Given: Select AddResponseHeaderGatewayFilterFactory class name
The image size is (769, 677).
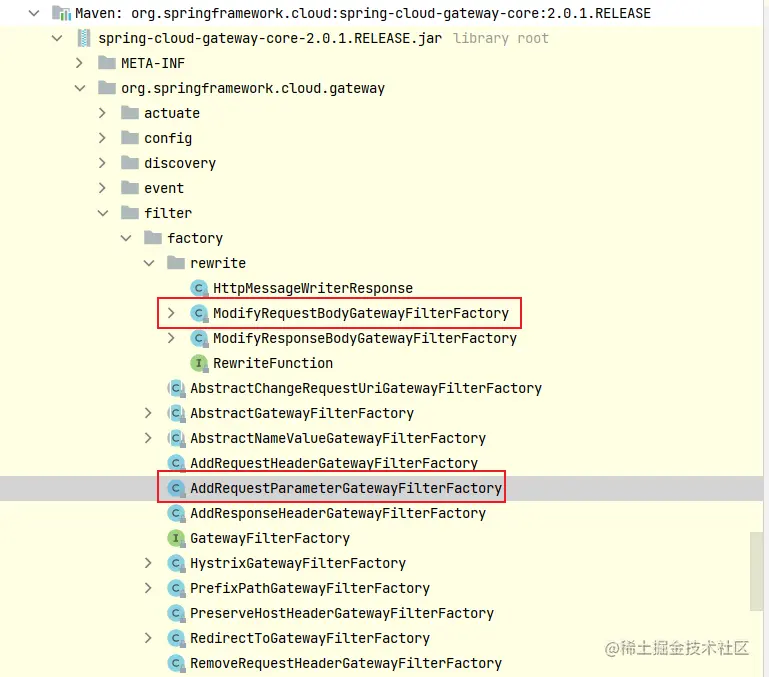Looking at the screenshot, I should click(338, 513).
